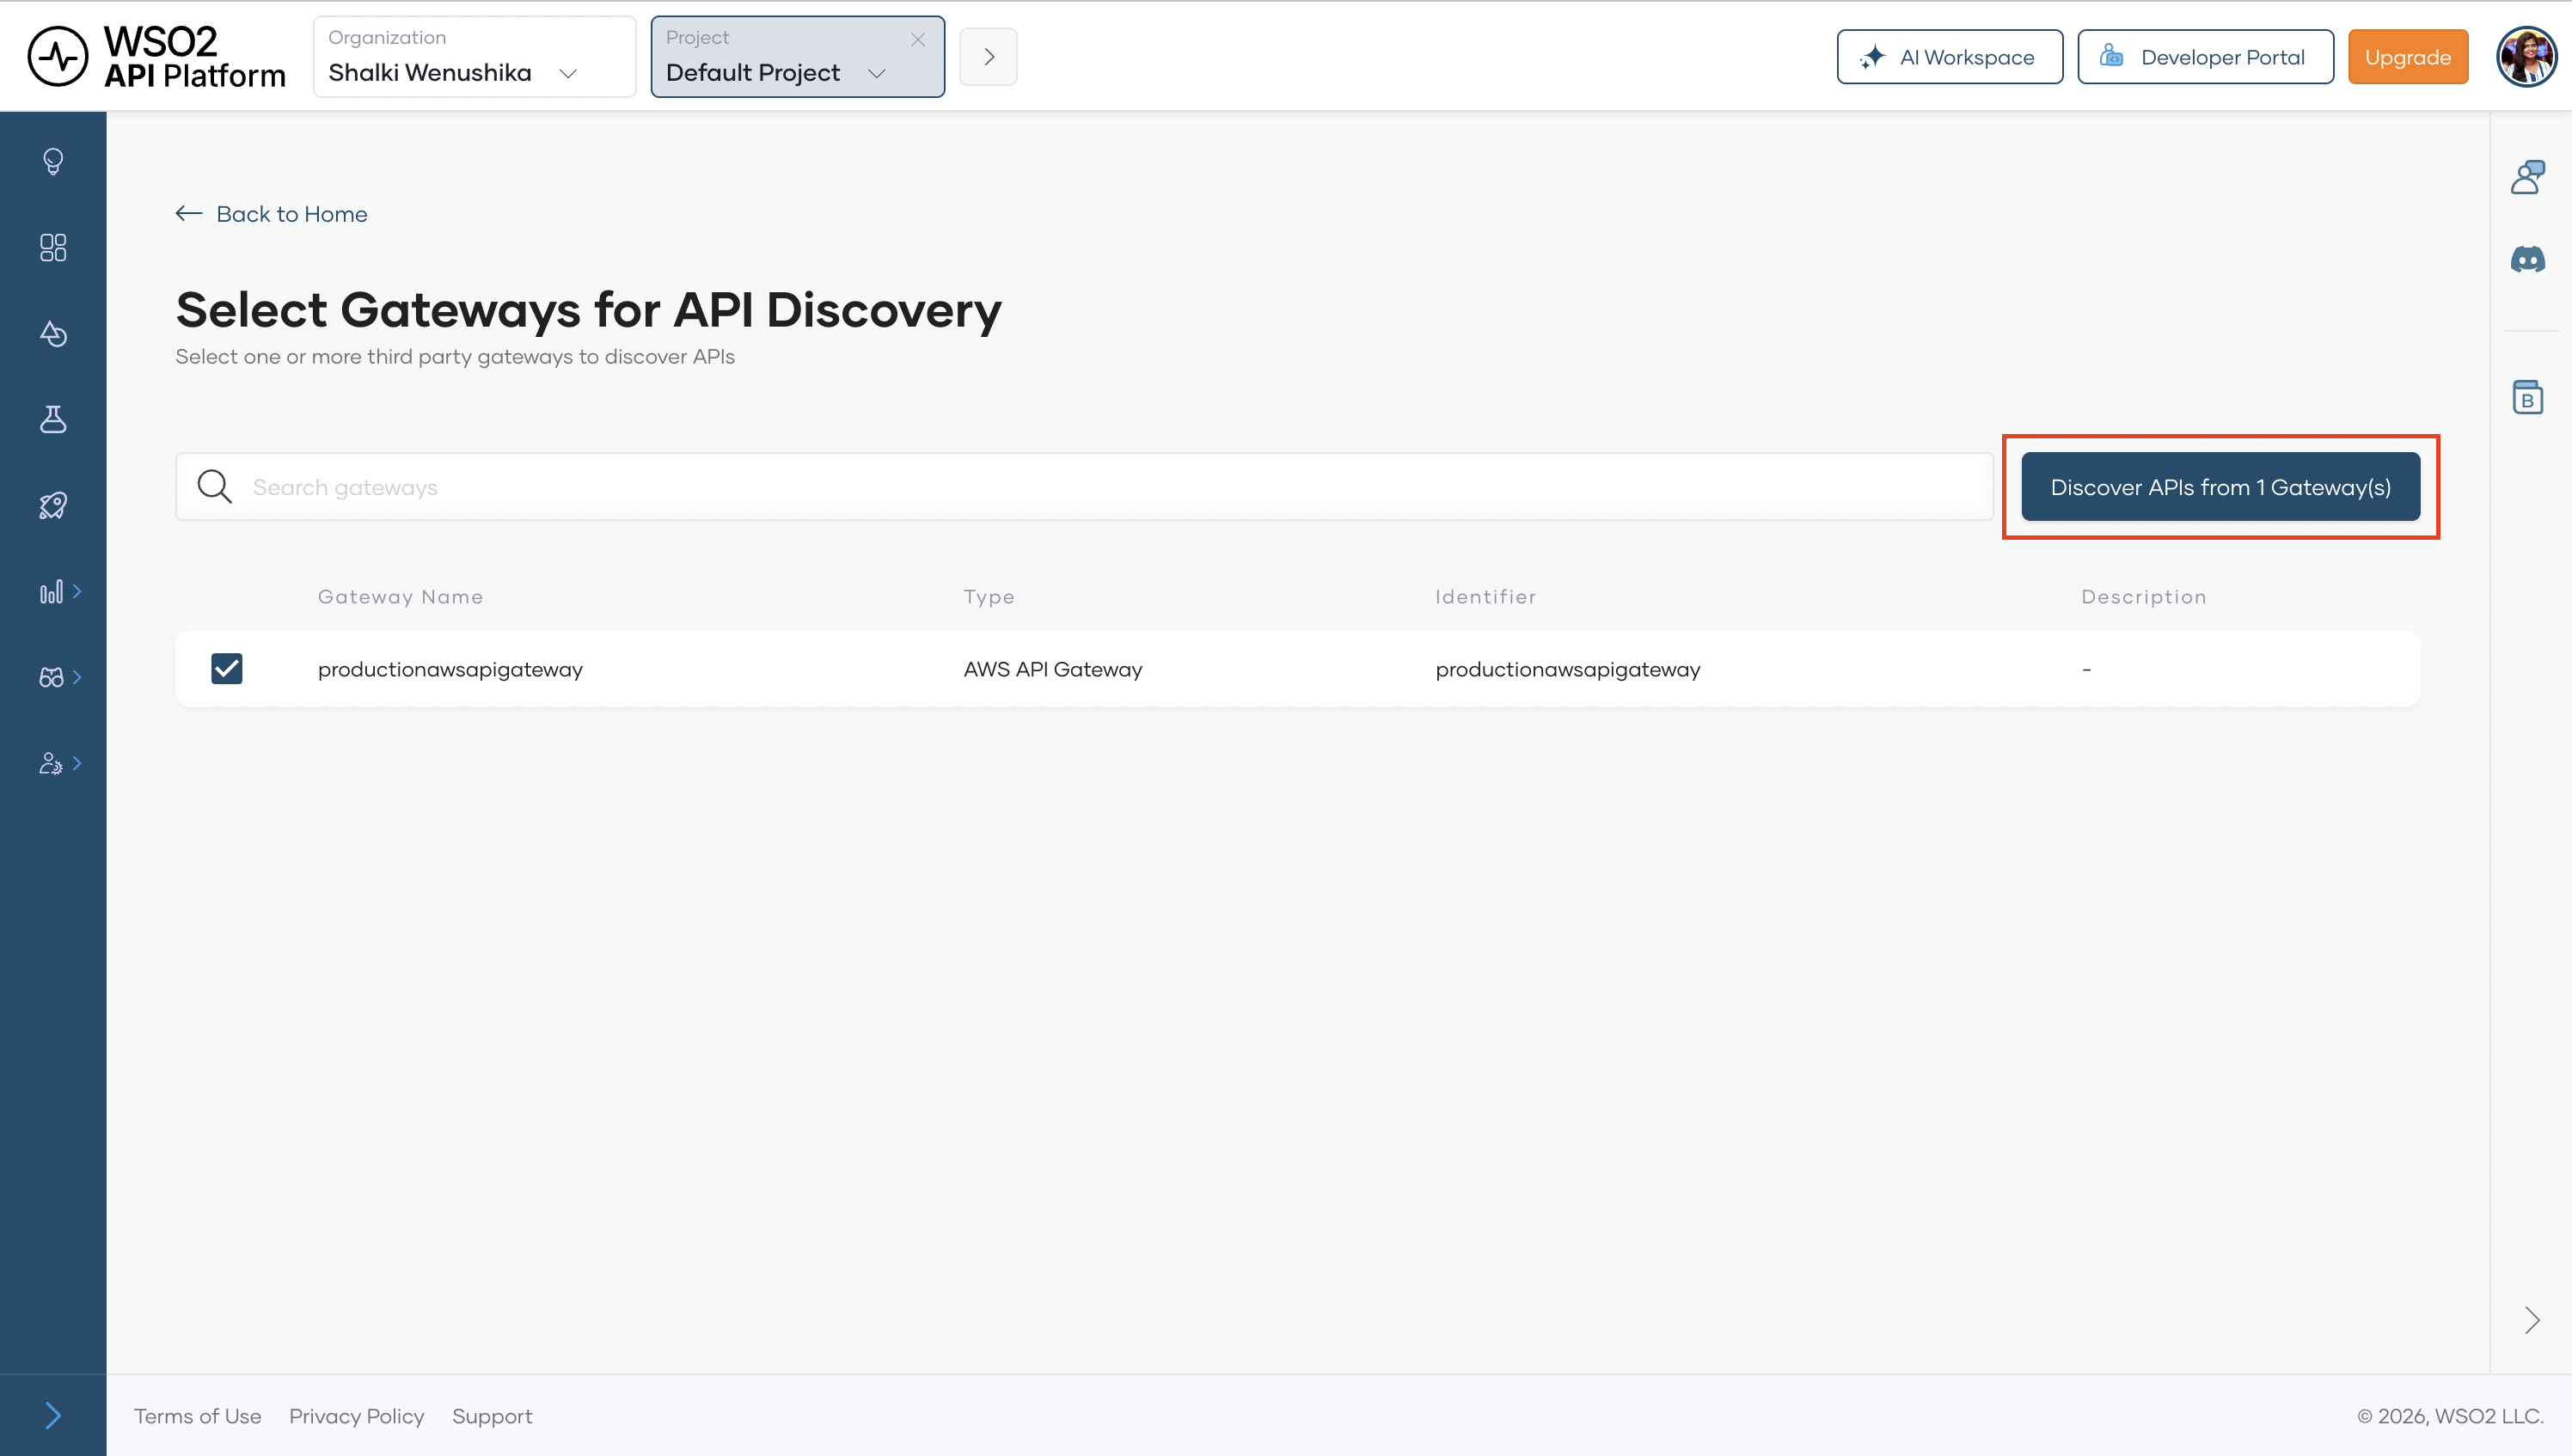Select the productionawsapigateway name cell
Screen dimensions: 2572x1456
pyautogui.click(x=450, y=669)
